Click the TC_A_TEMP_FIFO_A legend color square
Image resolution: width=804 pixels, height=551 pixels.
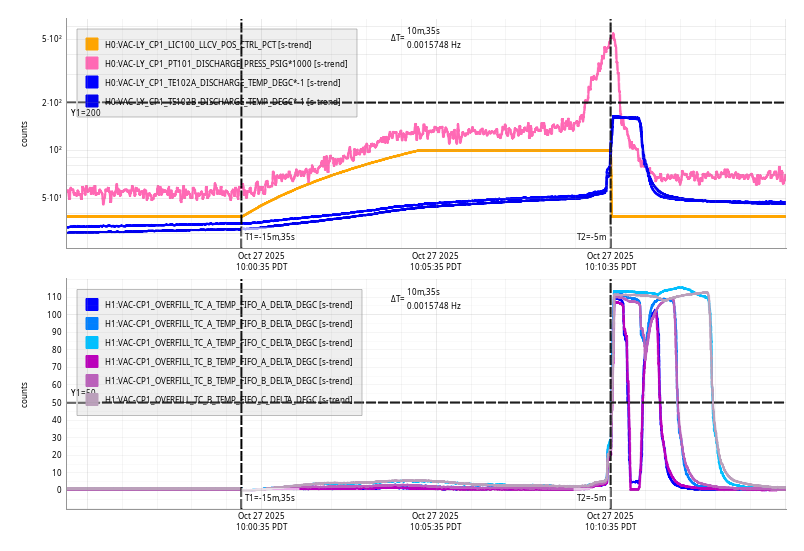tap(92, 304)
